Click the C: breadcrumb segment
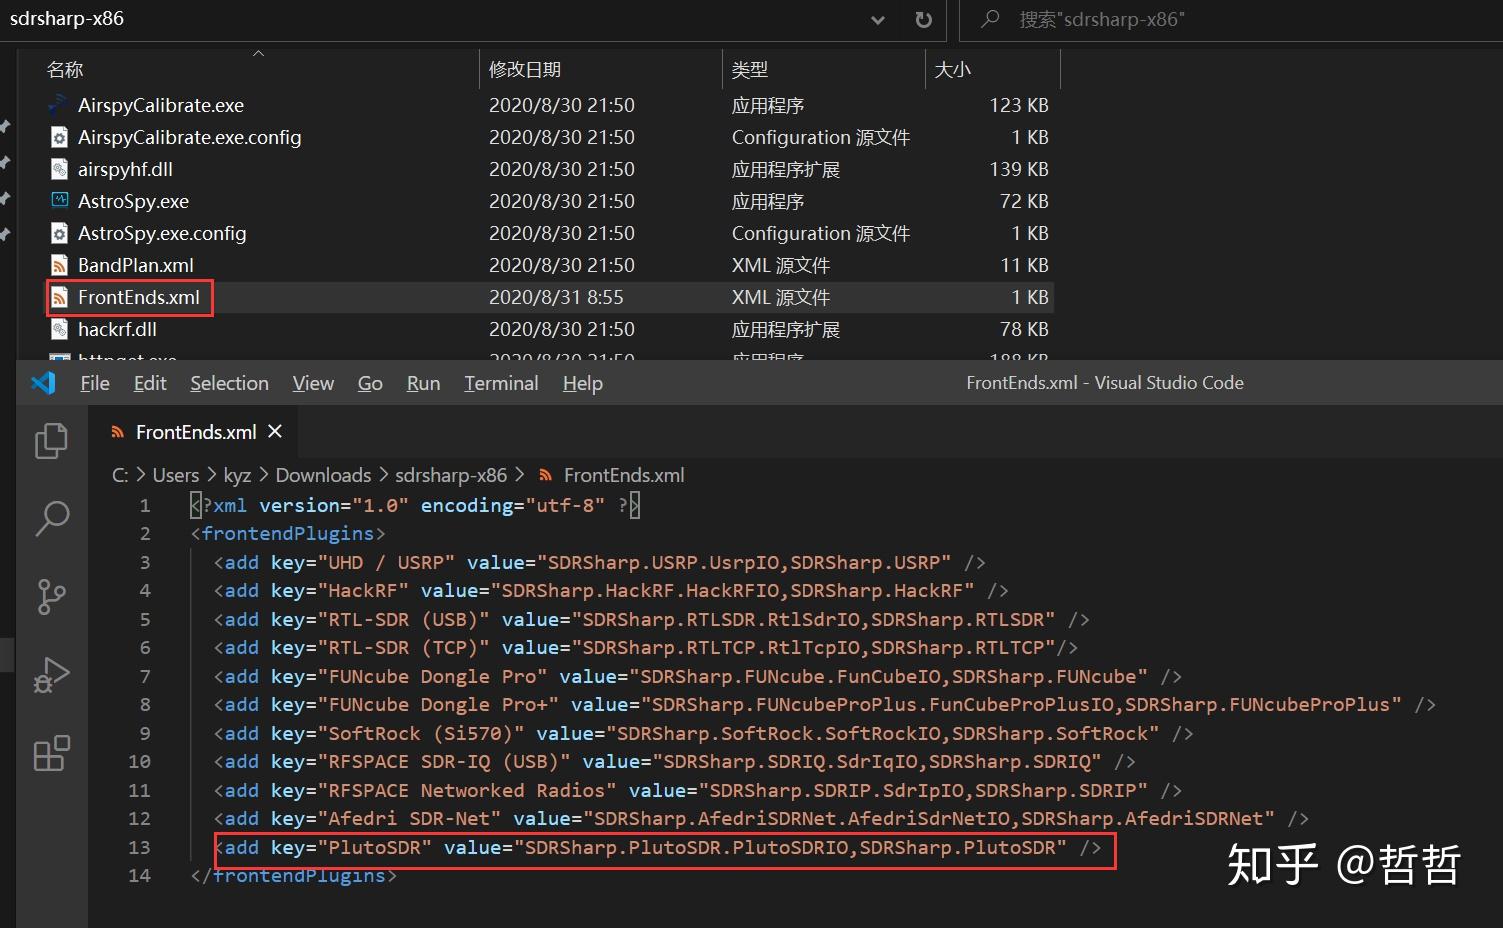 pos(120,475)
